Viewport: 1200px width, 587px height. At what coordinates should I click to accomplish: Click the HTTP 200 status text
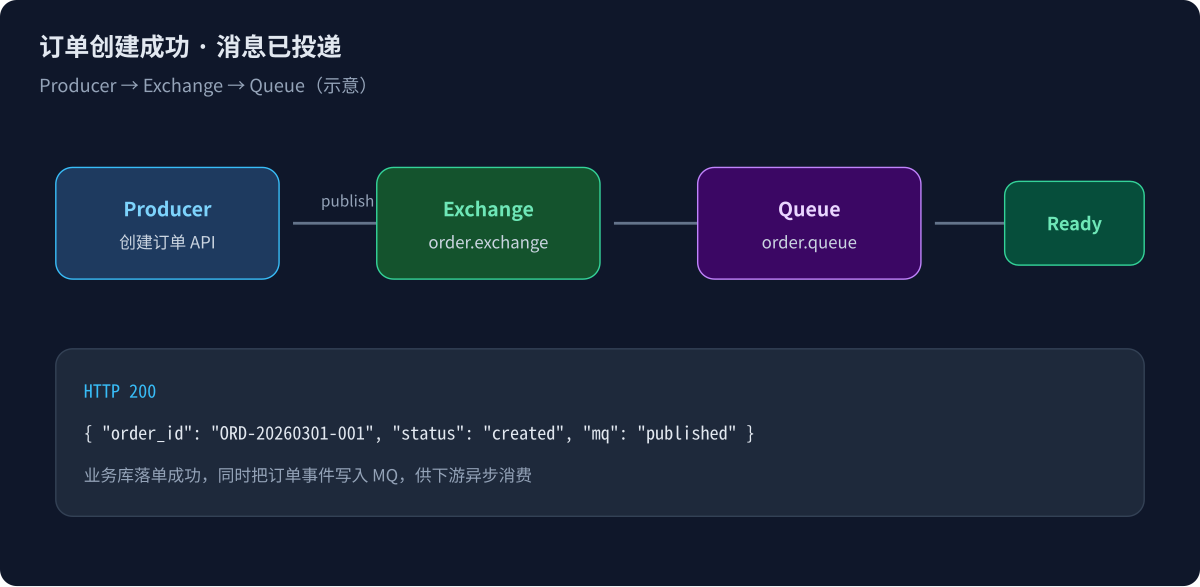coord(120,392)
